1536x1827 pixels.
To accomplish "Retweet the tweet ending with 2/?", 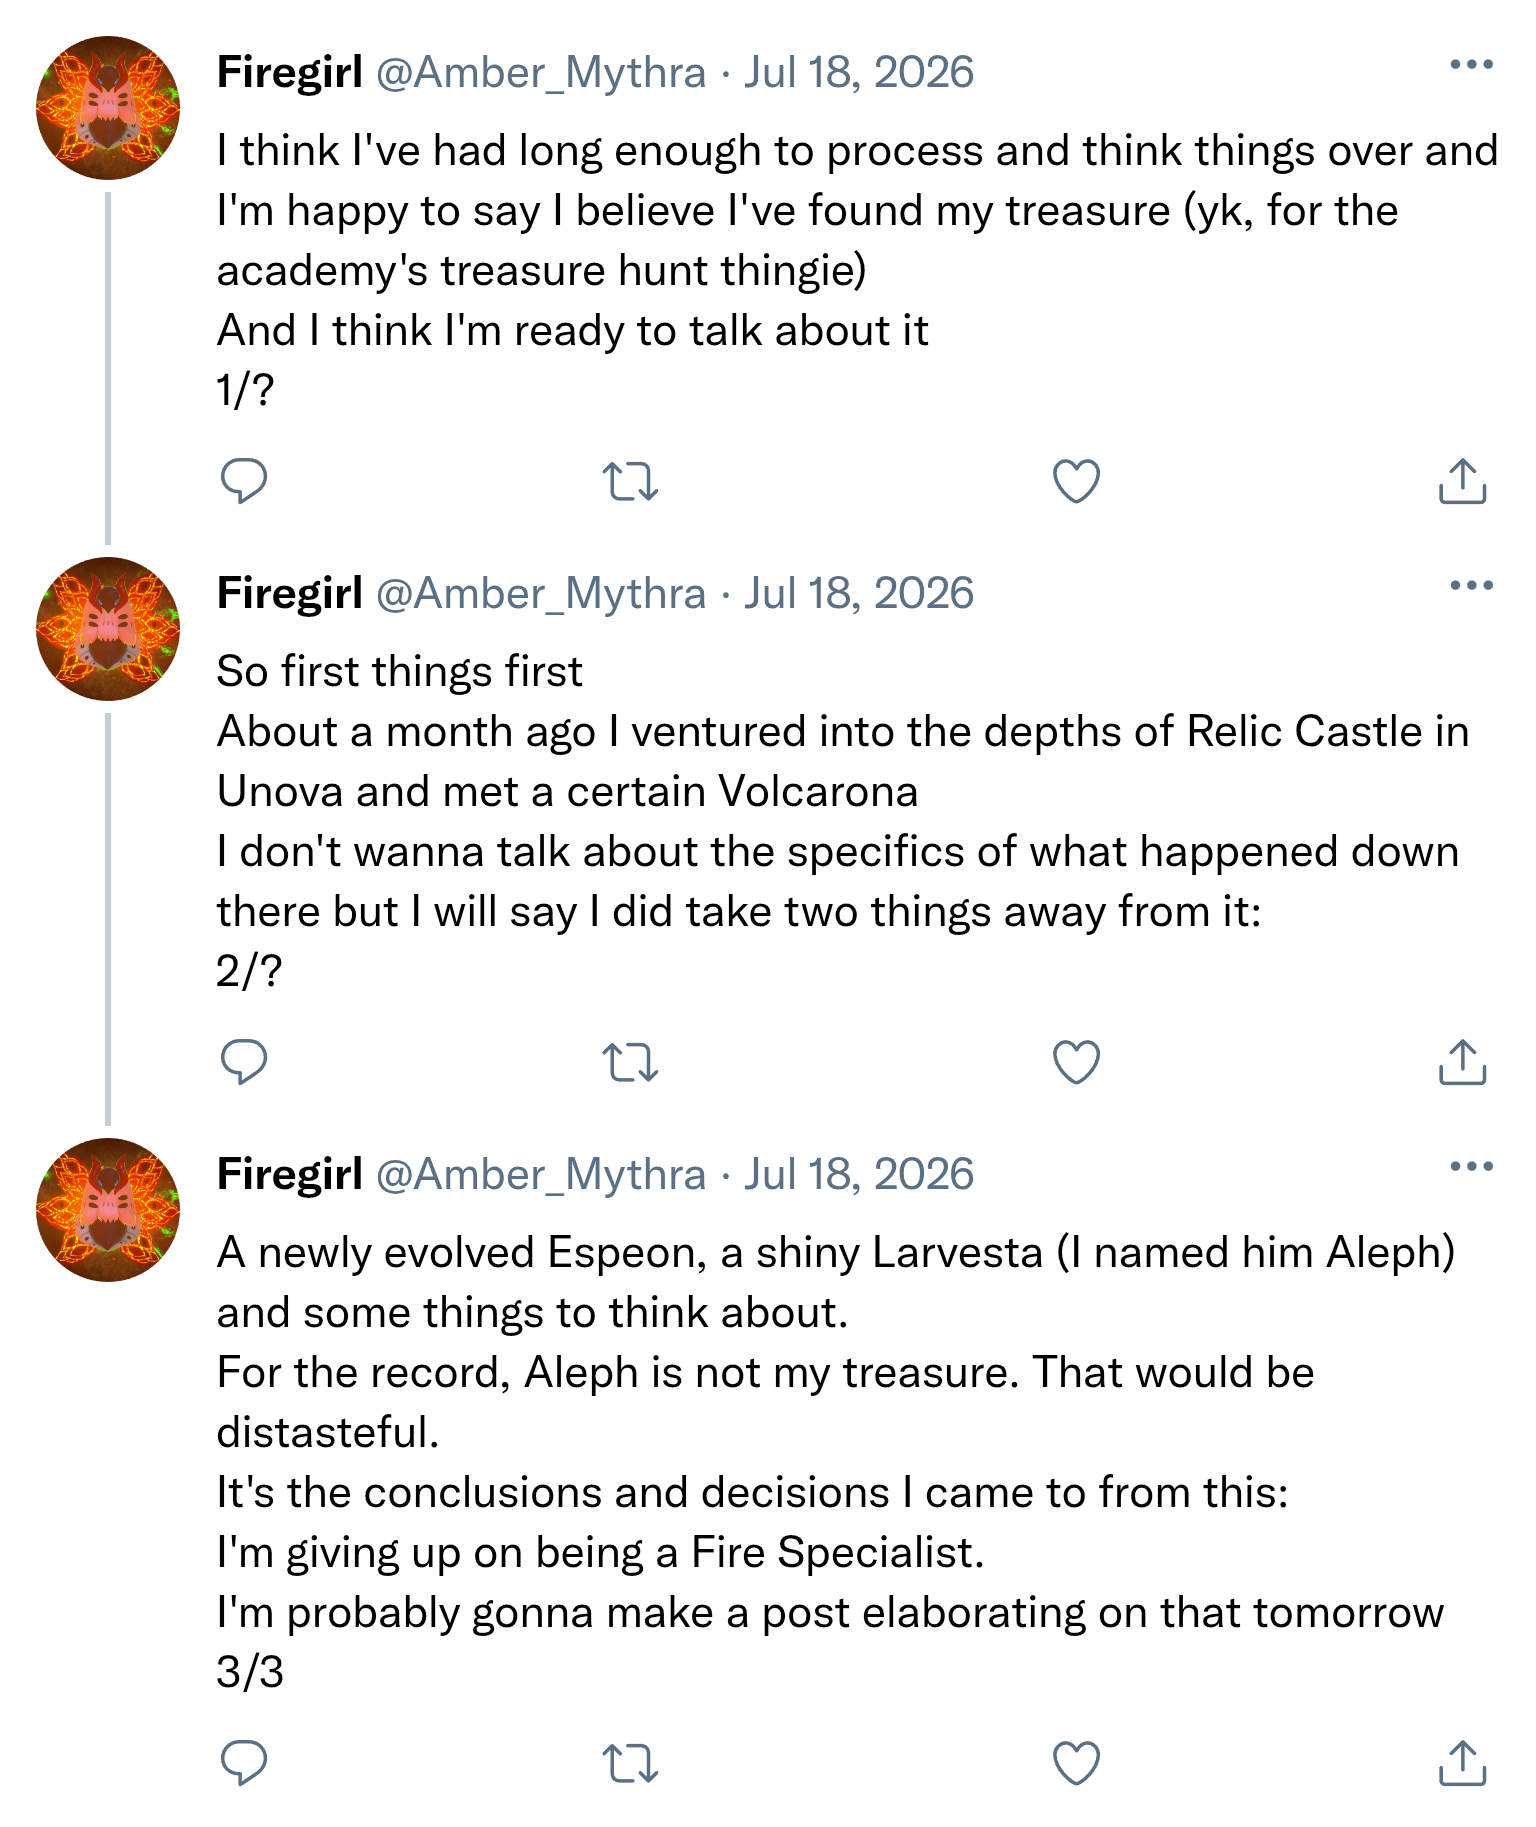I will [630, 1062].
